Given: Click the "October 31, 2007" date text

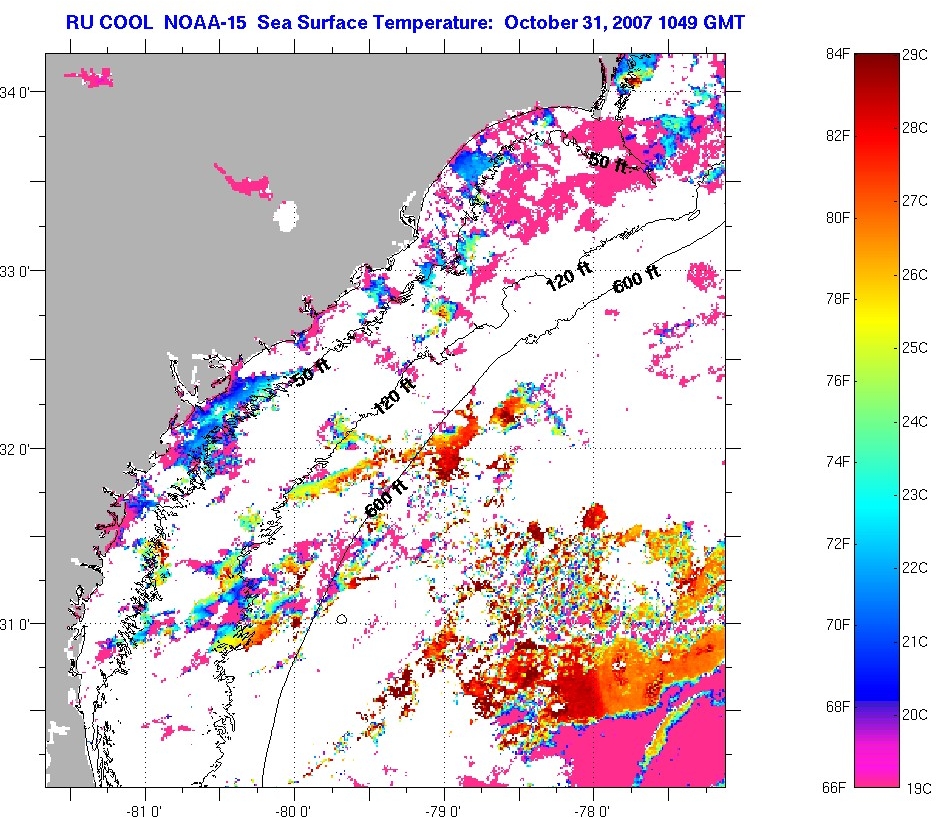Looking at the screenshot, I should (578, 23).
